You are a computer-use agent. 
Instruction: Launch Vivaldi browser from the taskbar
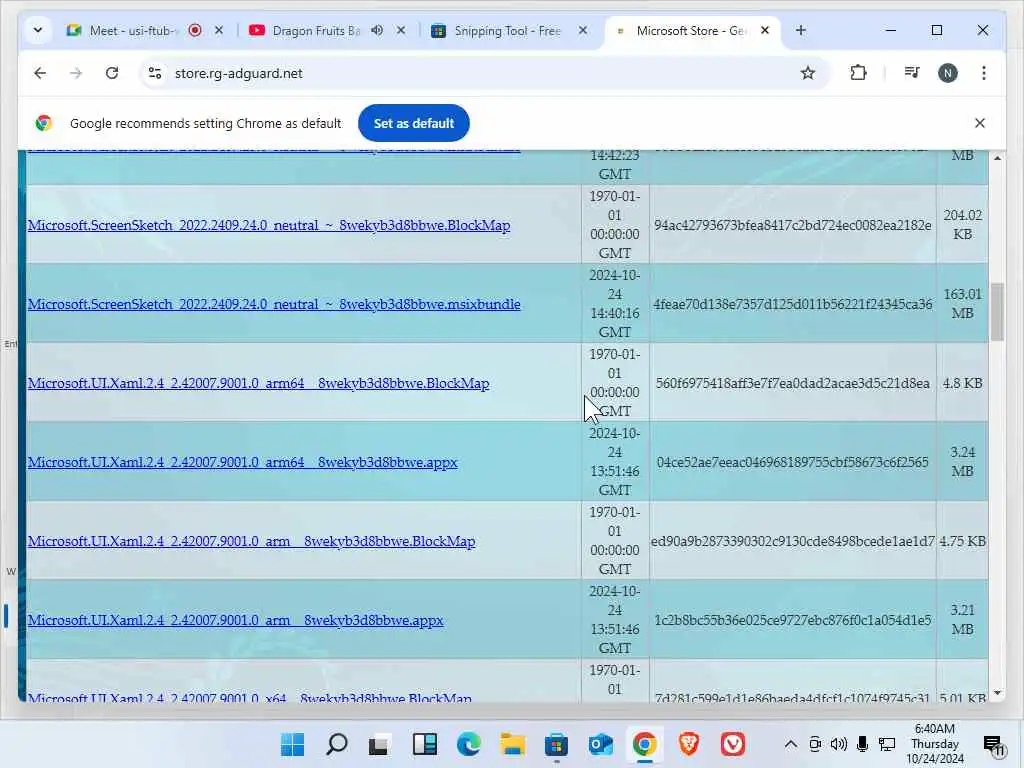coord(733,744)
